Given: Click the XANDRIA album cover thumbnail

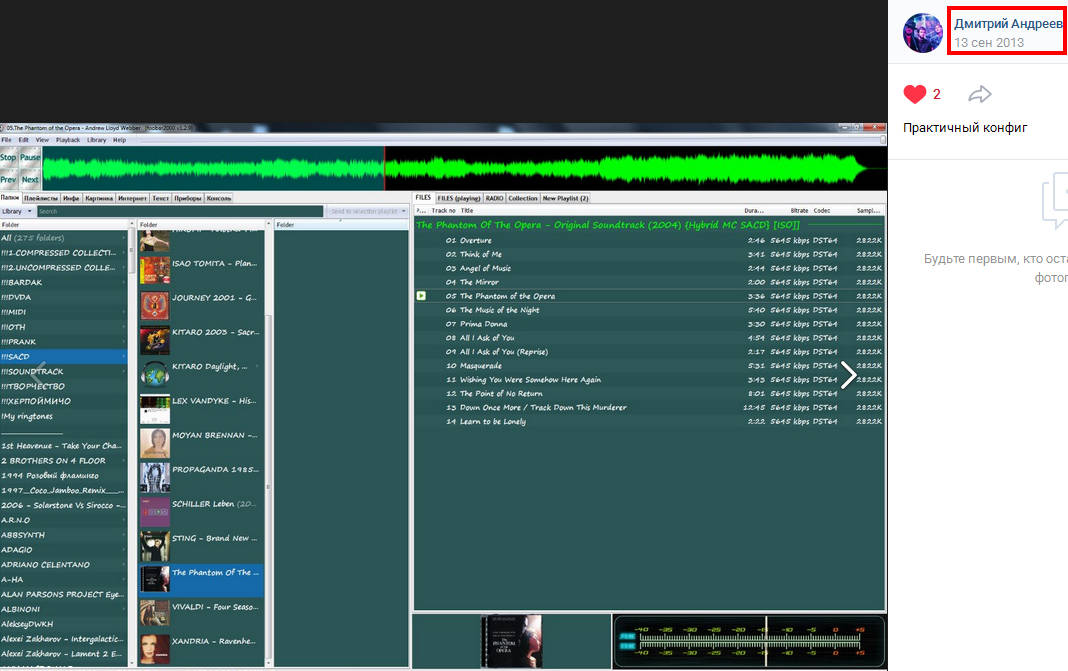Looking at the screenshot, I should pyautogui.click(x=154, y=646).
